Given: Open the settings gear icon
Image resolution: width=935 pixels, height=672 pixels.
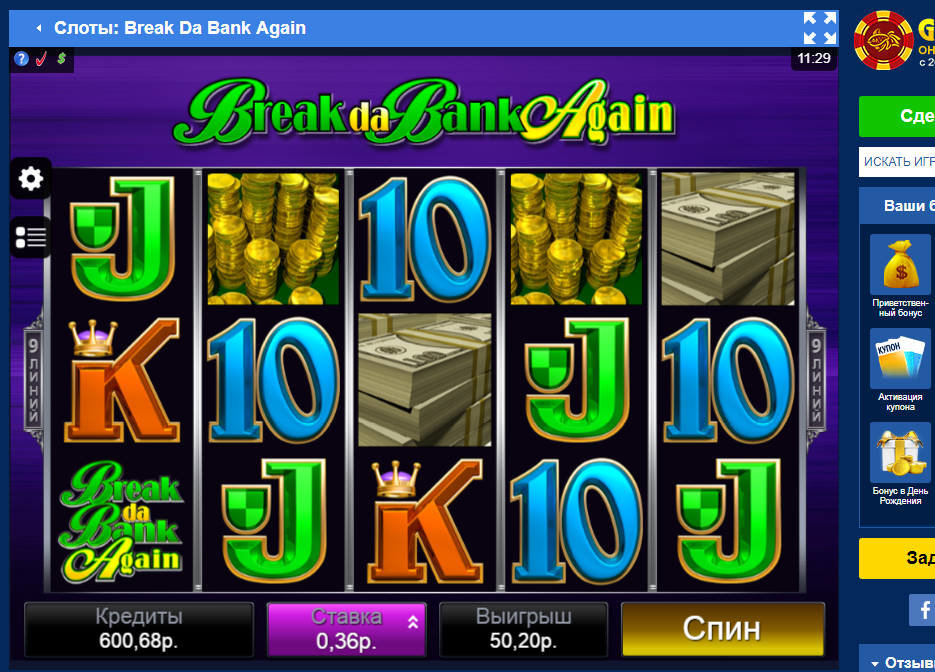Looking at the screenshot, I should coord(30,178).
